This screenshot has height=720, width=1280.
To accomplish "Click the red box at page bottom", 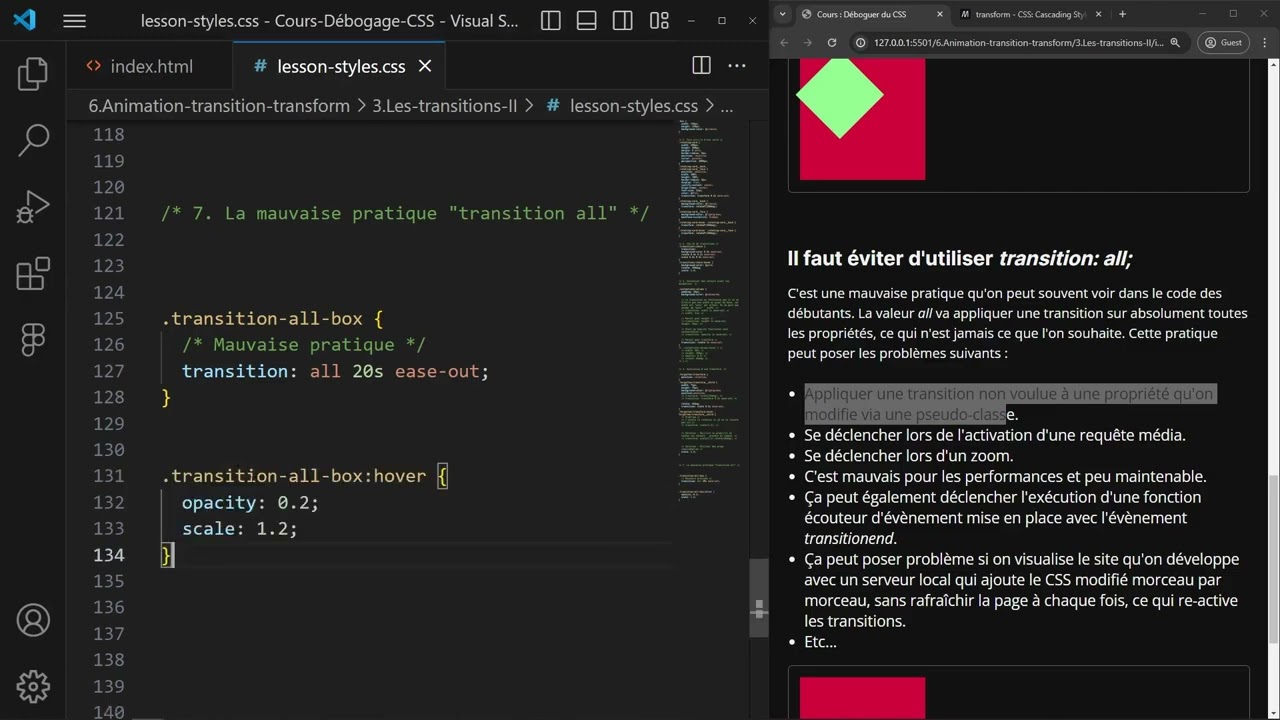I will tap(862, 698).
